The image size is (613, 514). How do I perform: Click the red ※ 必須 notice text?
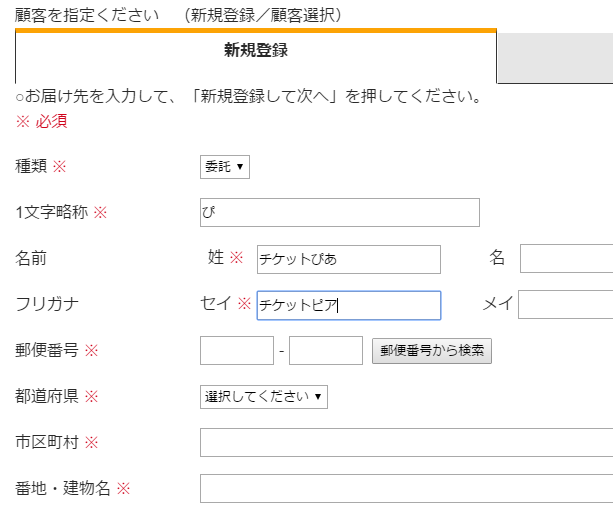[41, 121]
